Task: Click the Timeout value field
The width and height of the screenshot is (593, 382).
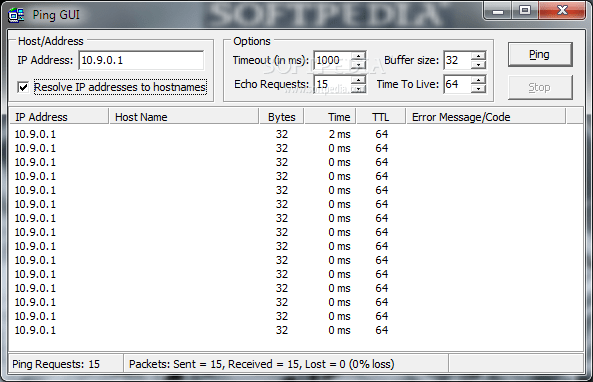Action: tap(333, 60)
